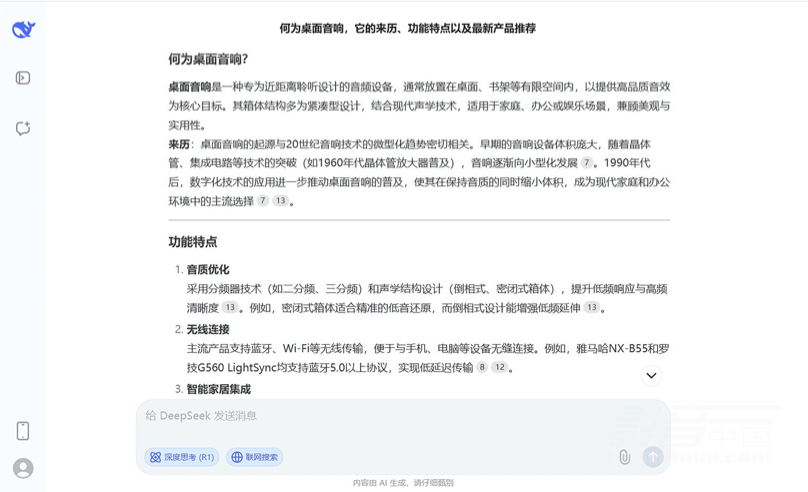This screenshot has width=808, height=492.
Task: Click the list item title 音质优化
Action: (208, 269)
